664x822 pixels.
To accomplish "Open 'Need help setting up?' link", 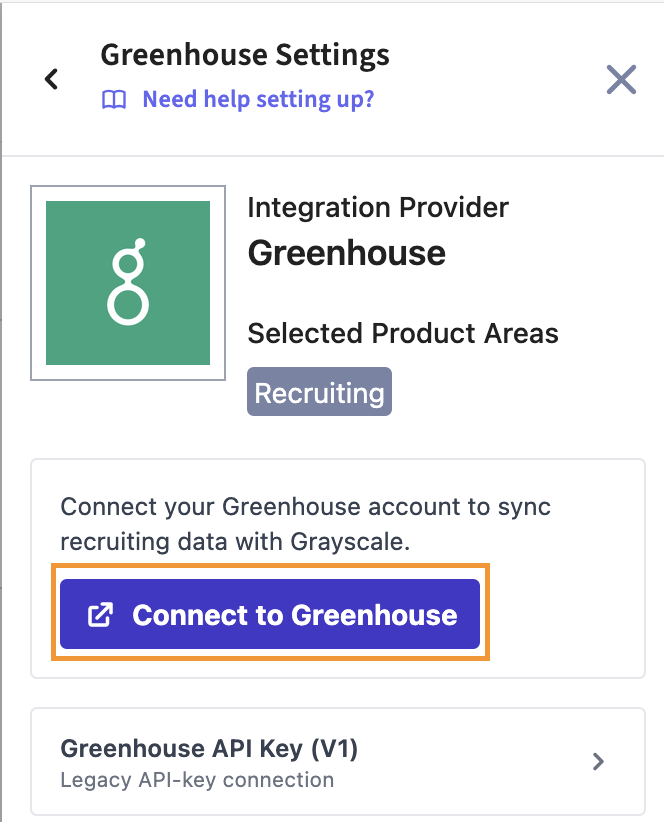I will point(258,99).
